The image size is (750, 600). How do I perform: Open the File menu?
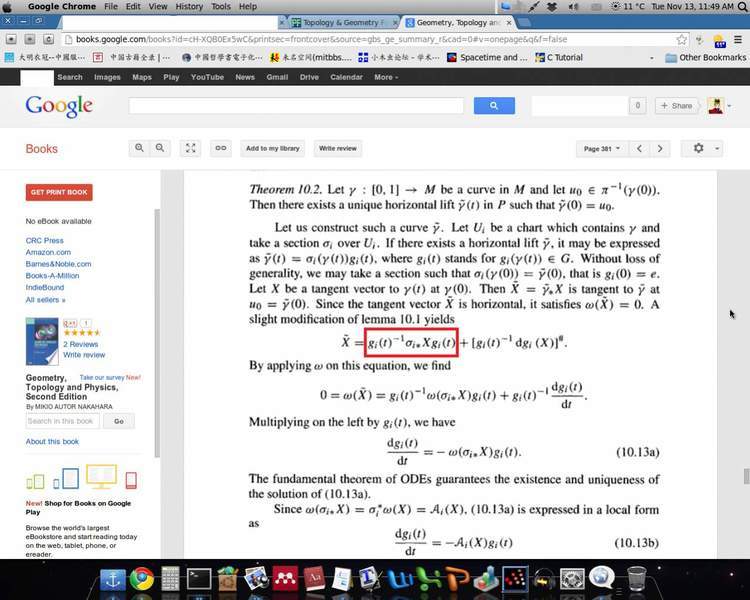coord(111,6)
